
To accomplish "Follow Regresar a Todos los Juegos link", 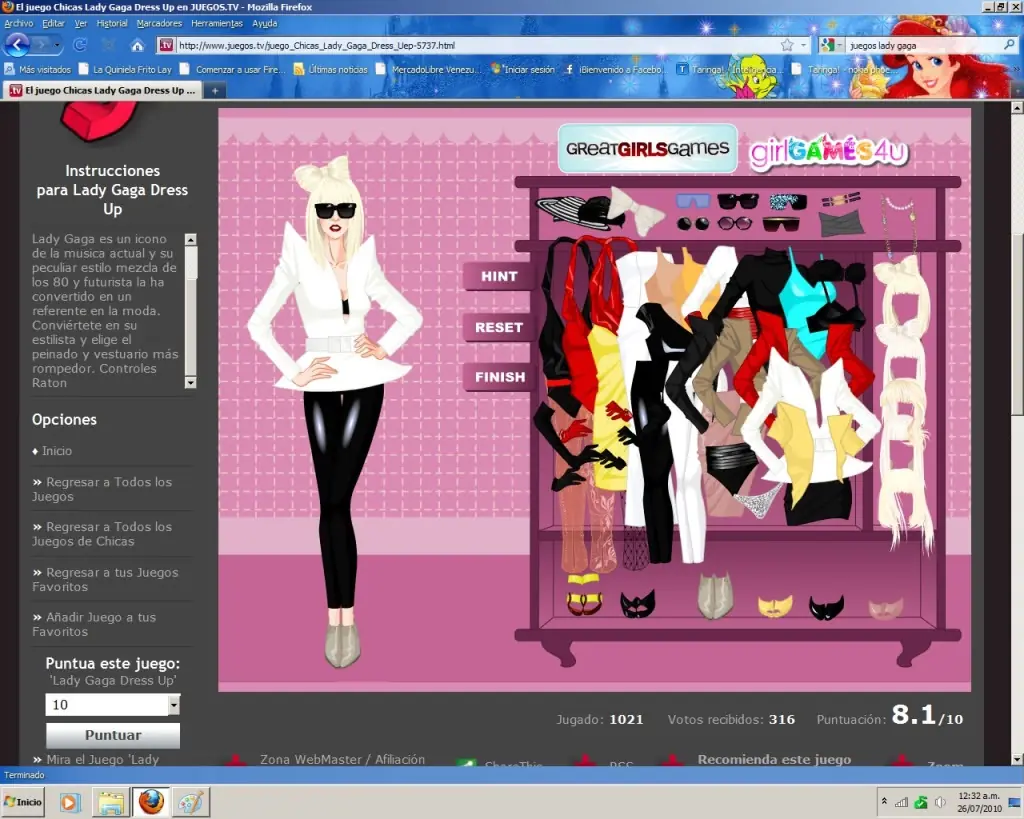I will pos(103,489).
